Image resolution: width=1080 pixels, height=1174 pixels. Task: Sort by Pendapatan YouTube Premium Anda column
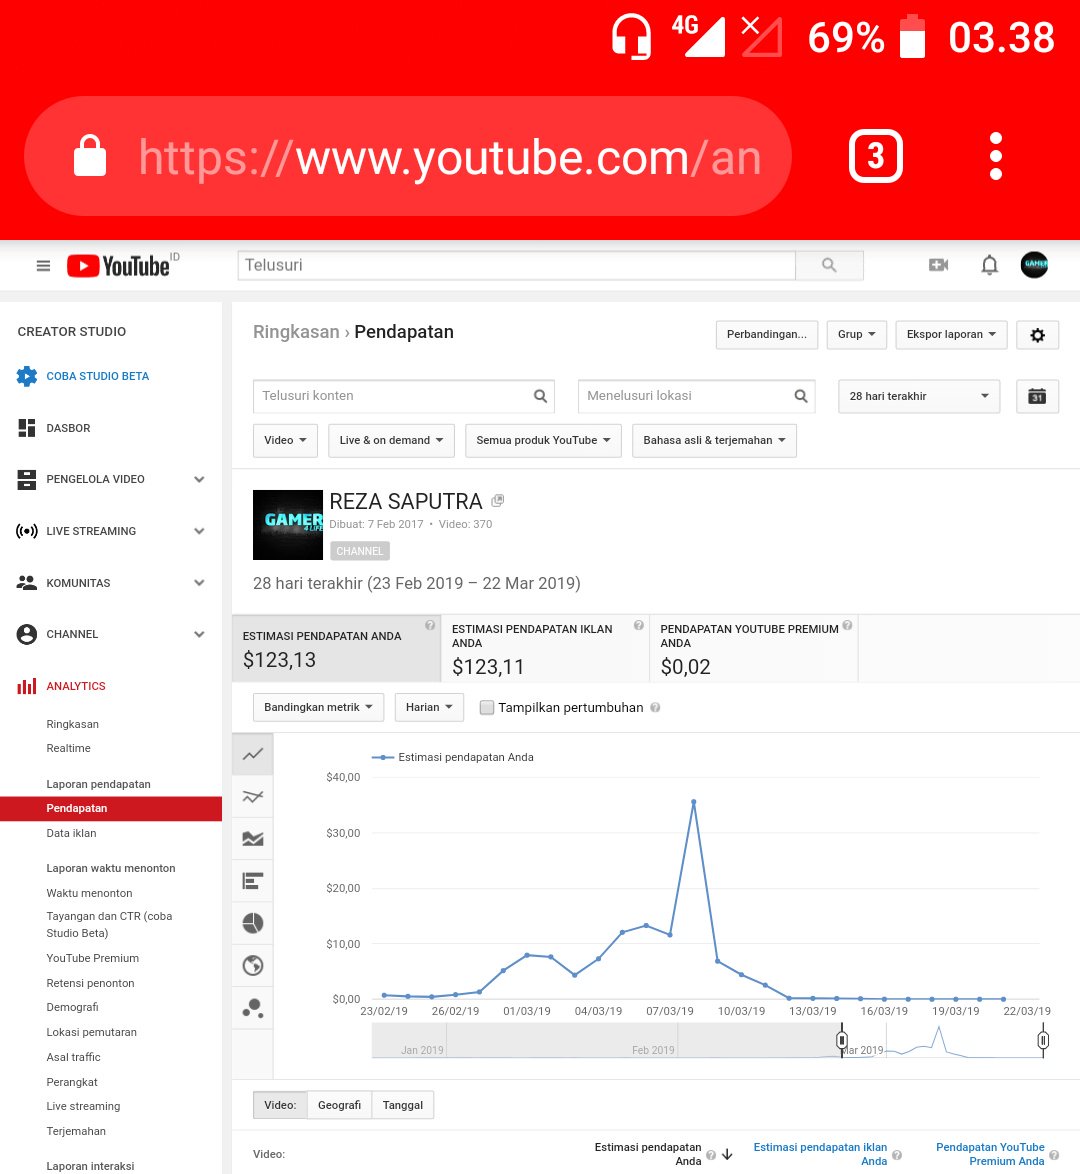point(989,1154)
